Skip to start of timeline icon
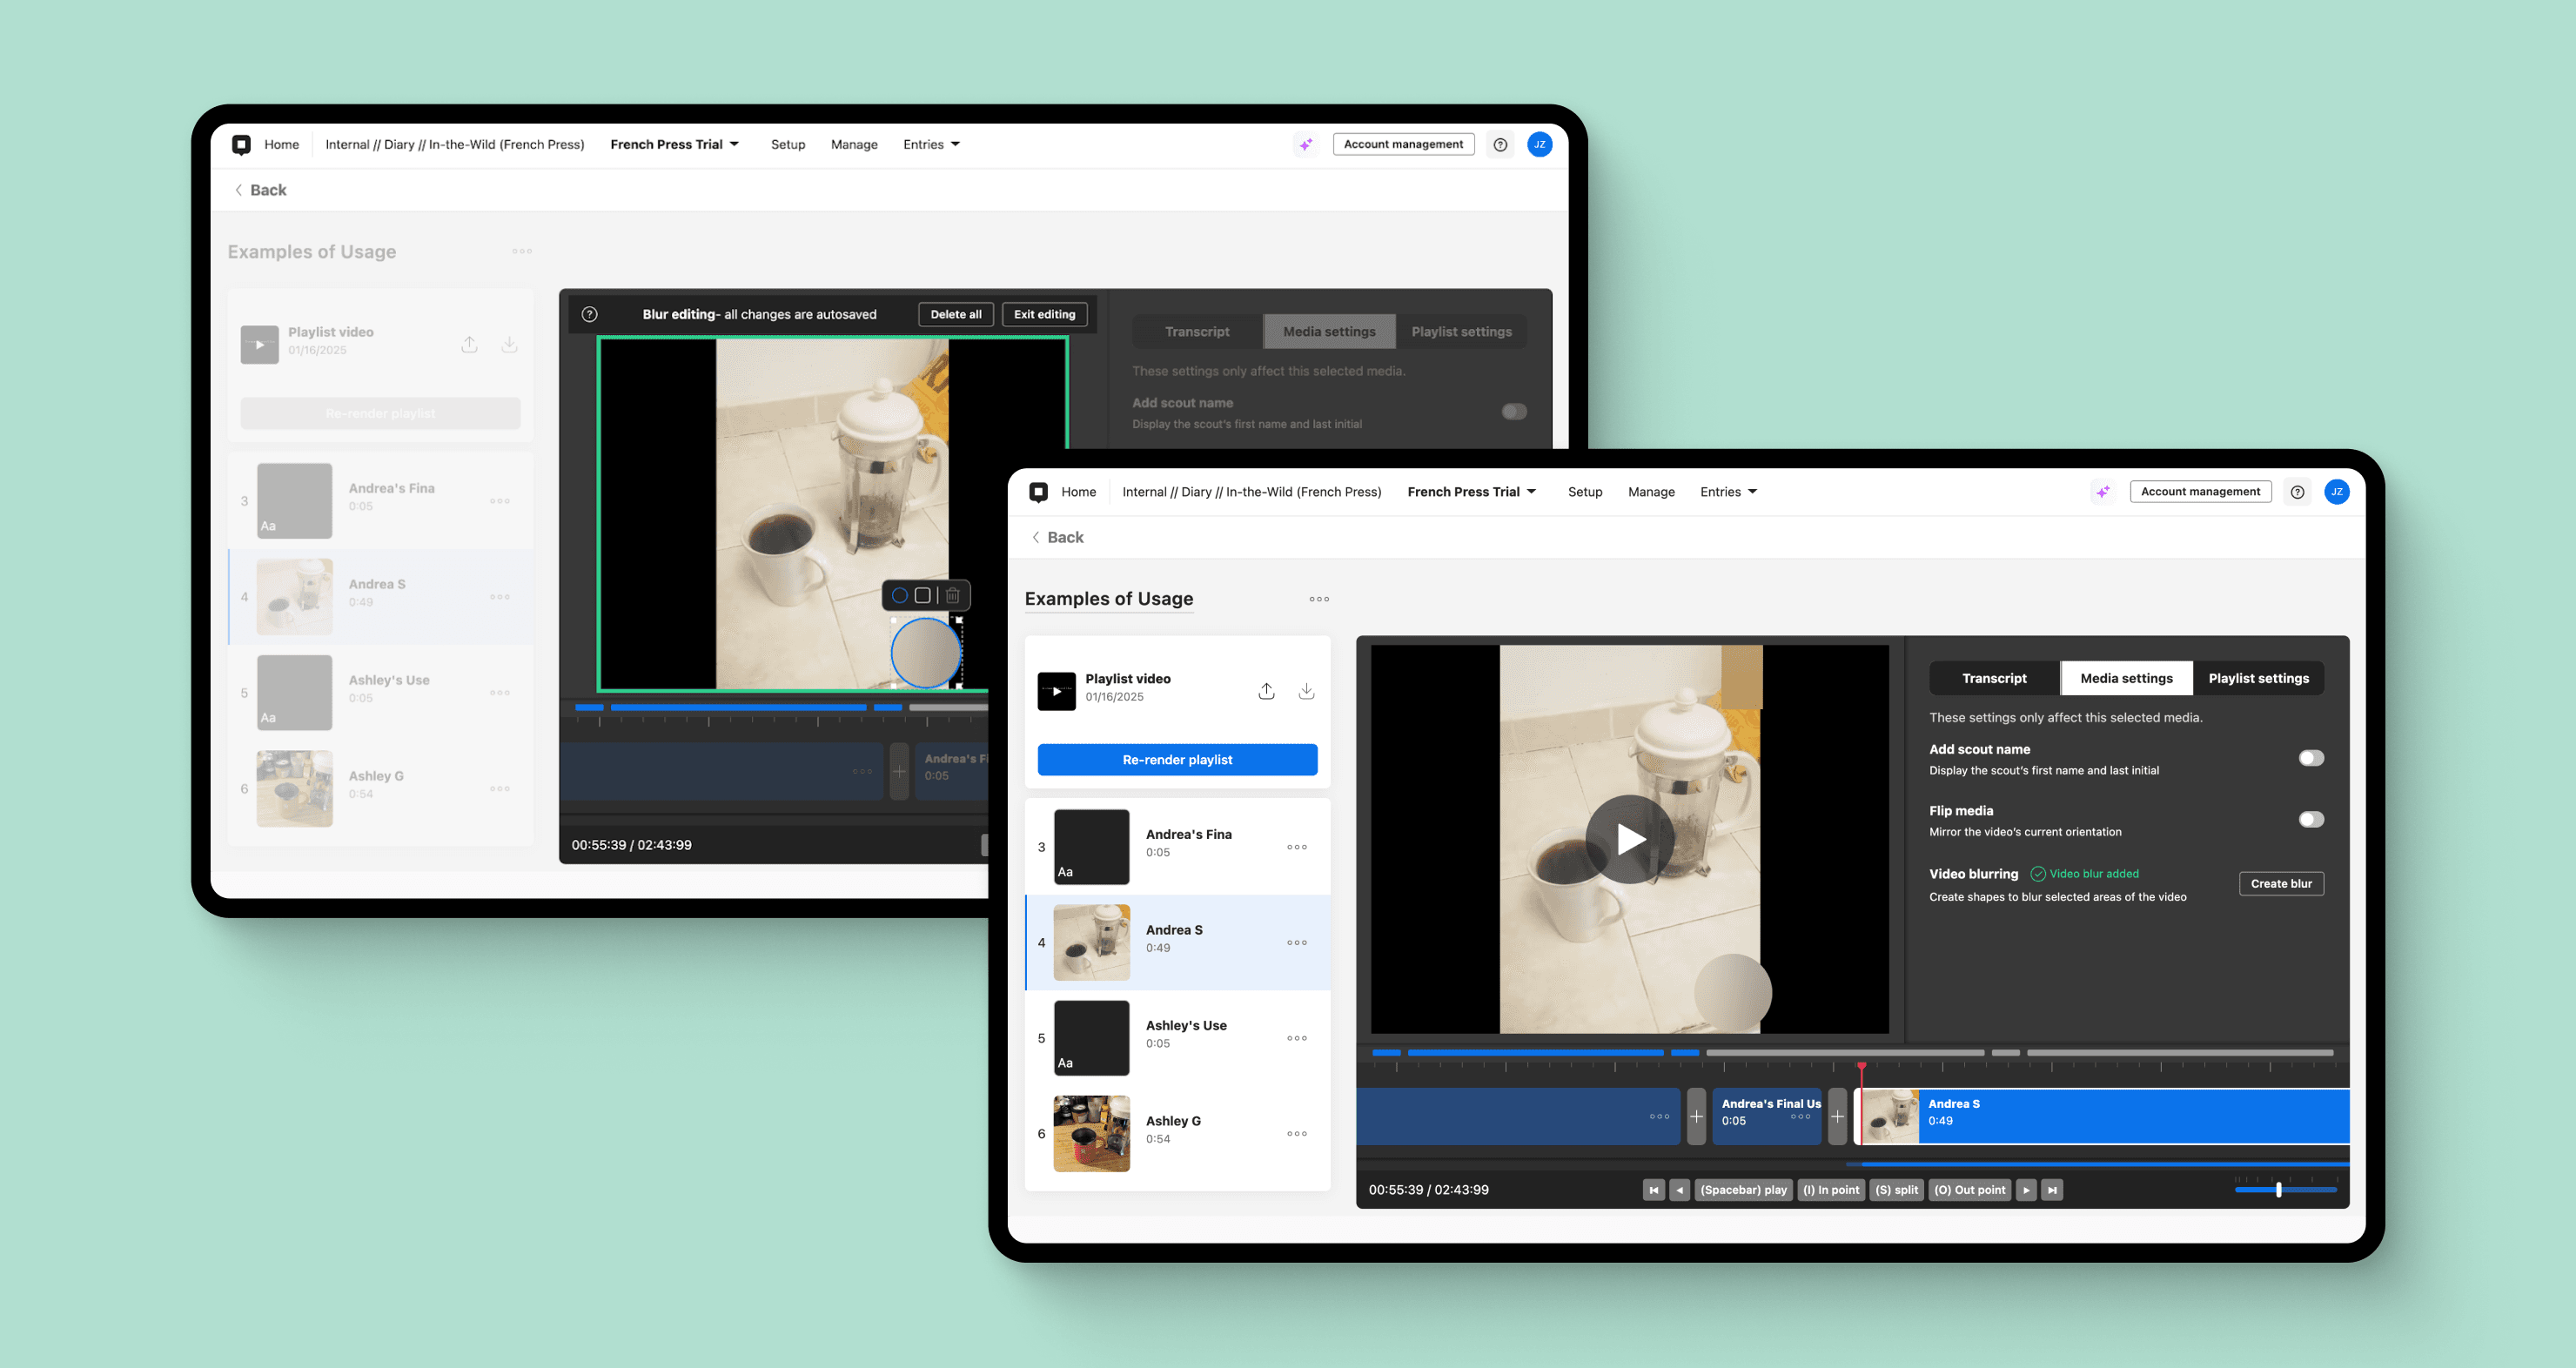 click(x=1653, y=1190)
